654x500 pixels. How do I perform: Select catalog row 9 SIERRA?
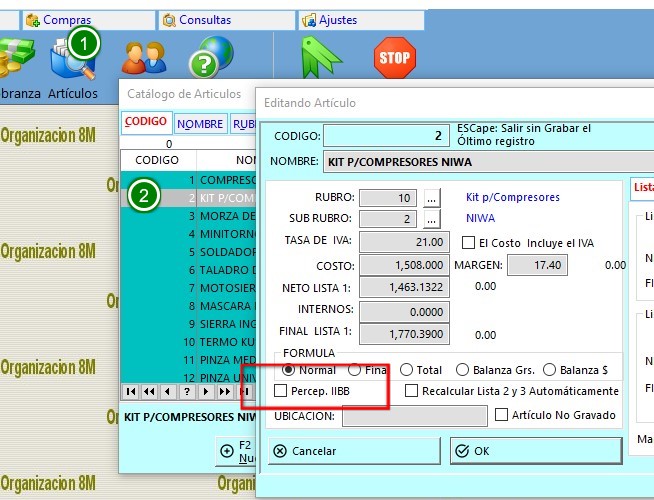tap(189, 324)
